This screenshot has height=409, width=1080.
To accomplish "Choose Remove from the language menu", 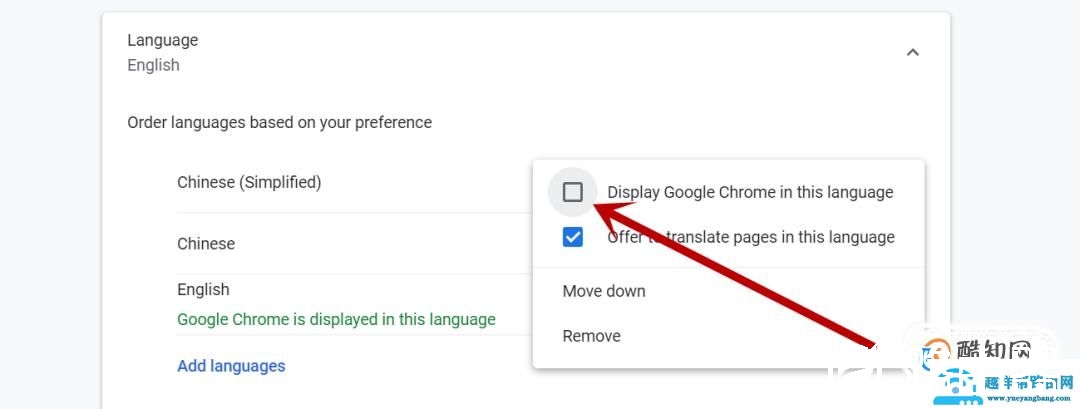I will (592, 336).
